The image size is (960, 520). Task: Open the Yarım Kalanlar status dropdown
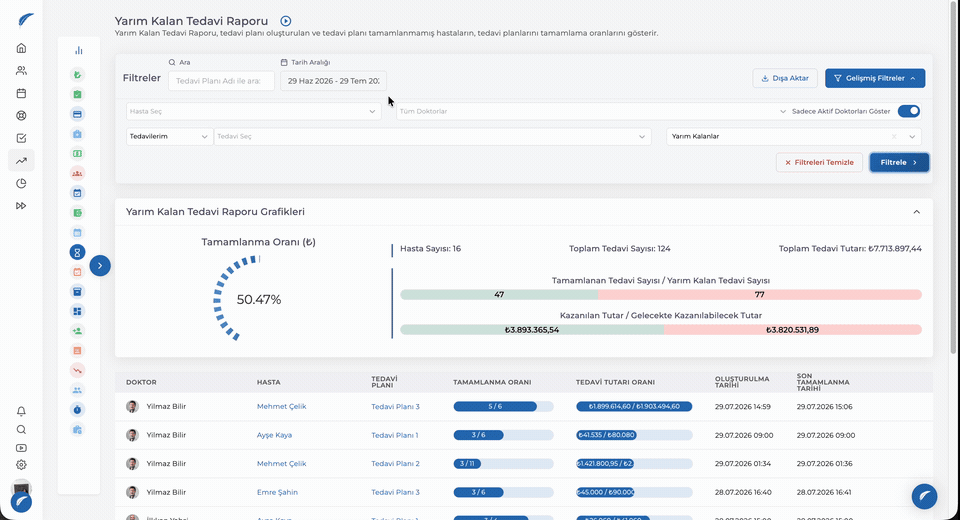(793, 137)
